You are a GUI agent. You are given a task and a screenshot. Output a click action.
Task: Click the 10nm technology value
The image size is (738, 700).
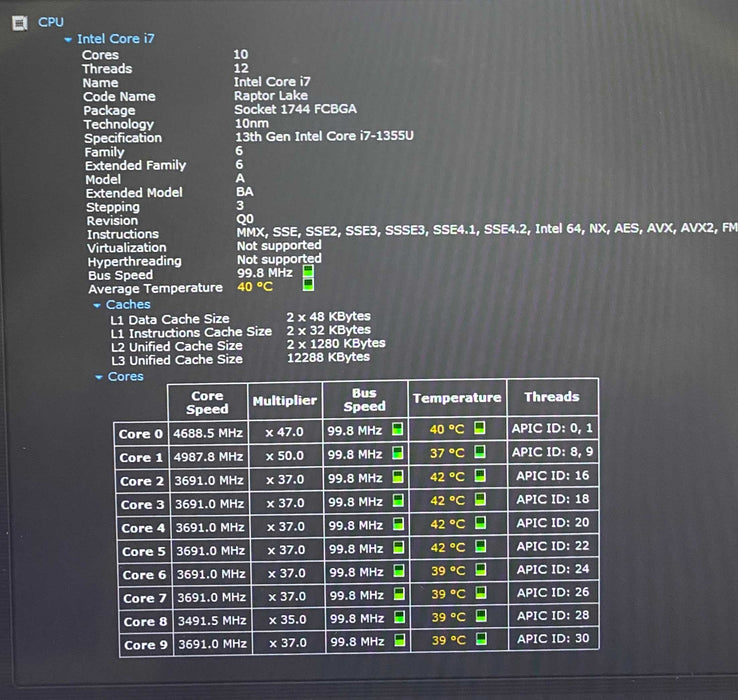point(252,123)
